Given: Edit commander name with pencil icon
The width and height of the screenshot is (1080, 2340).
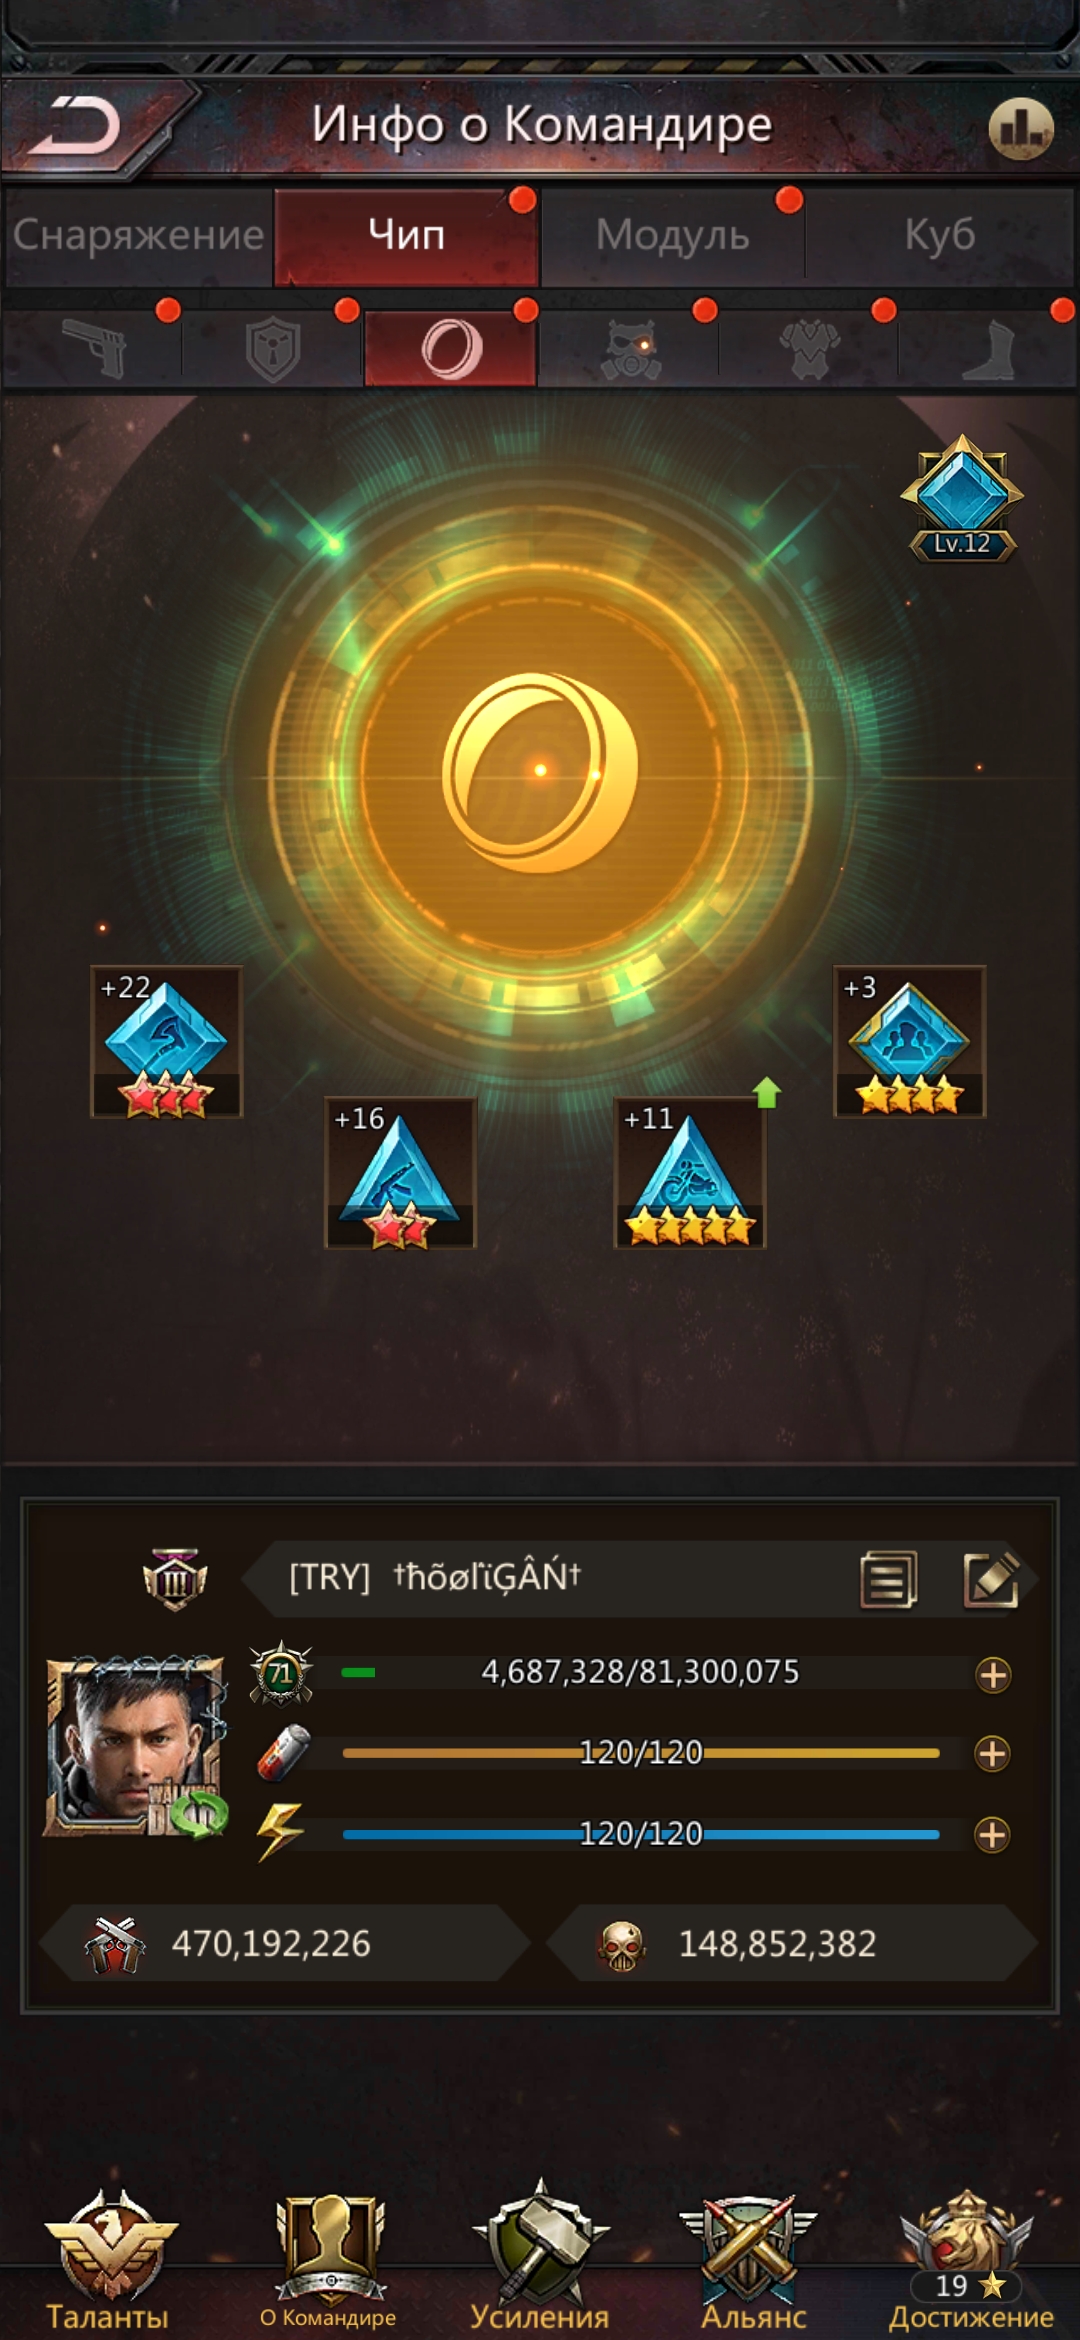Looking at the screenshot, I should (x=991, y=1580).
